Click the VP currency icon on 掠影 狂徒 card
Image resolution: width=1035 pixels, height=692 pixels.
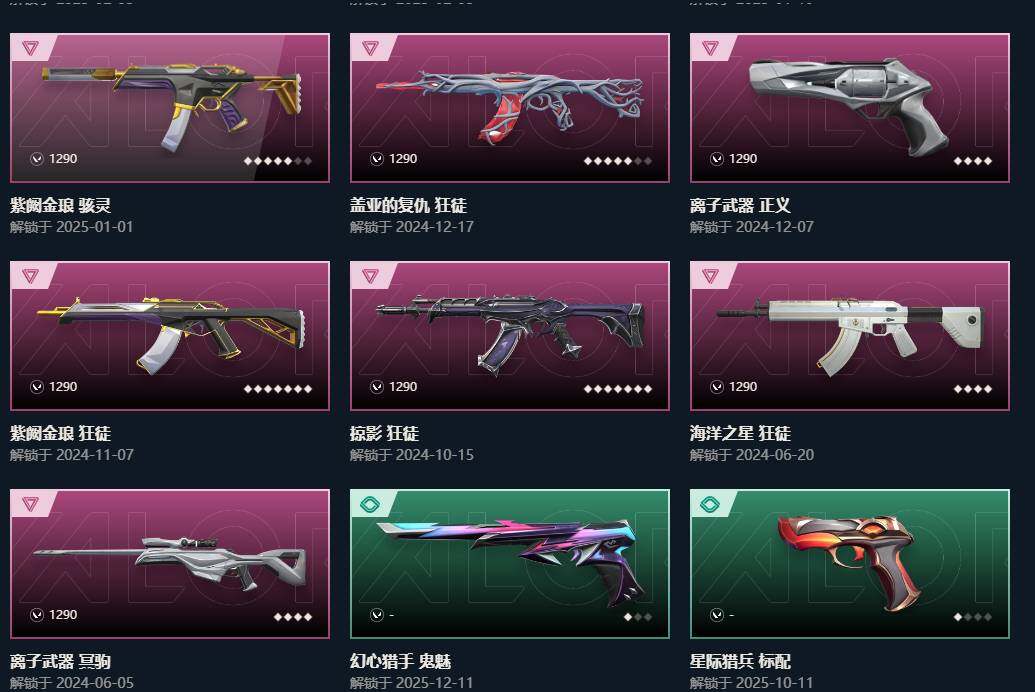[x=377, y=387]
